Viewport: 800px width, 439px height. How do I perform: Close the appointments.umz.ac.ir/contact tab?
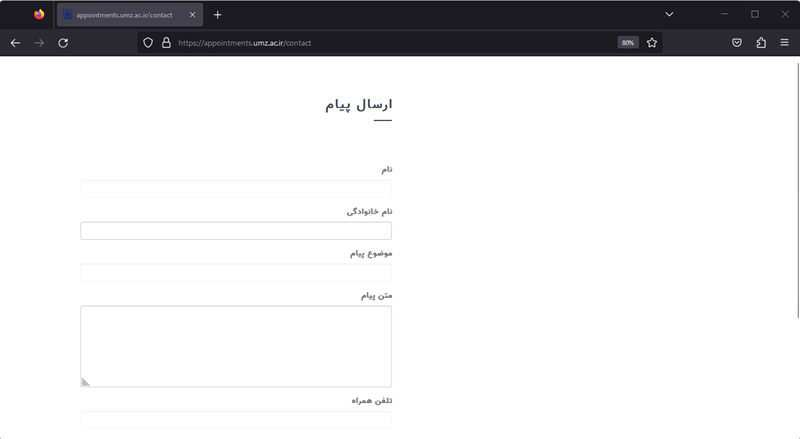(x=192, y=15)
